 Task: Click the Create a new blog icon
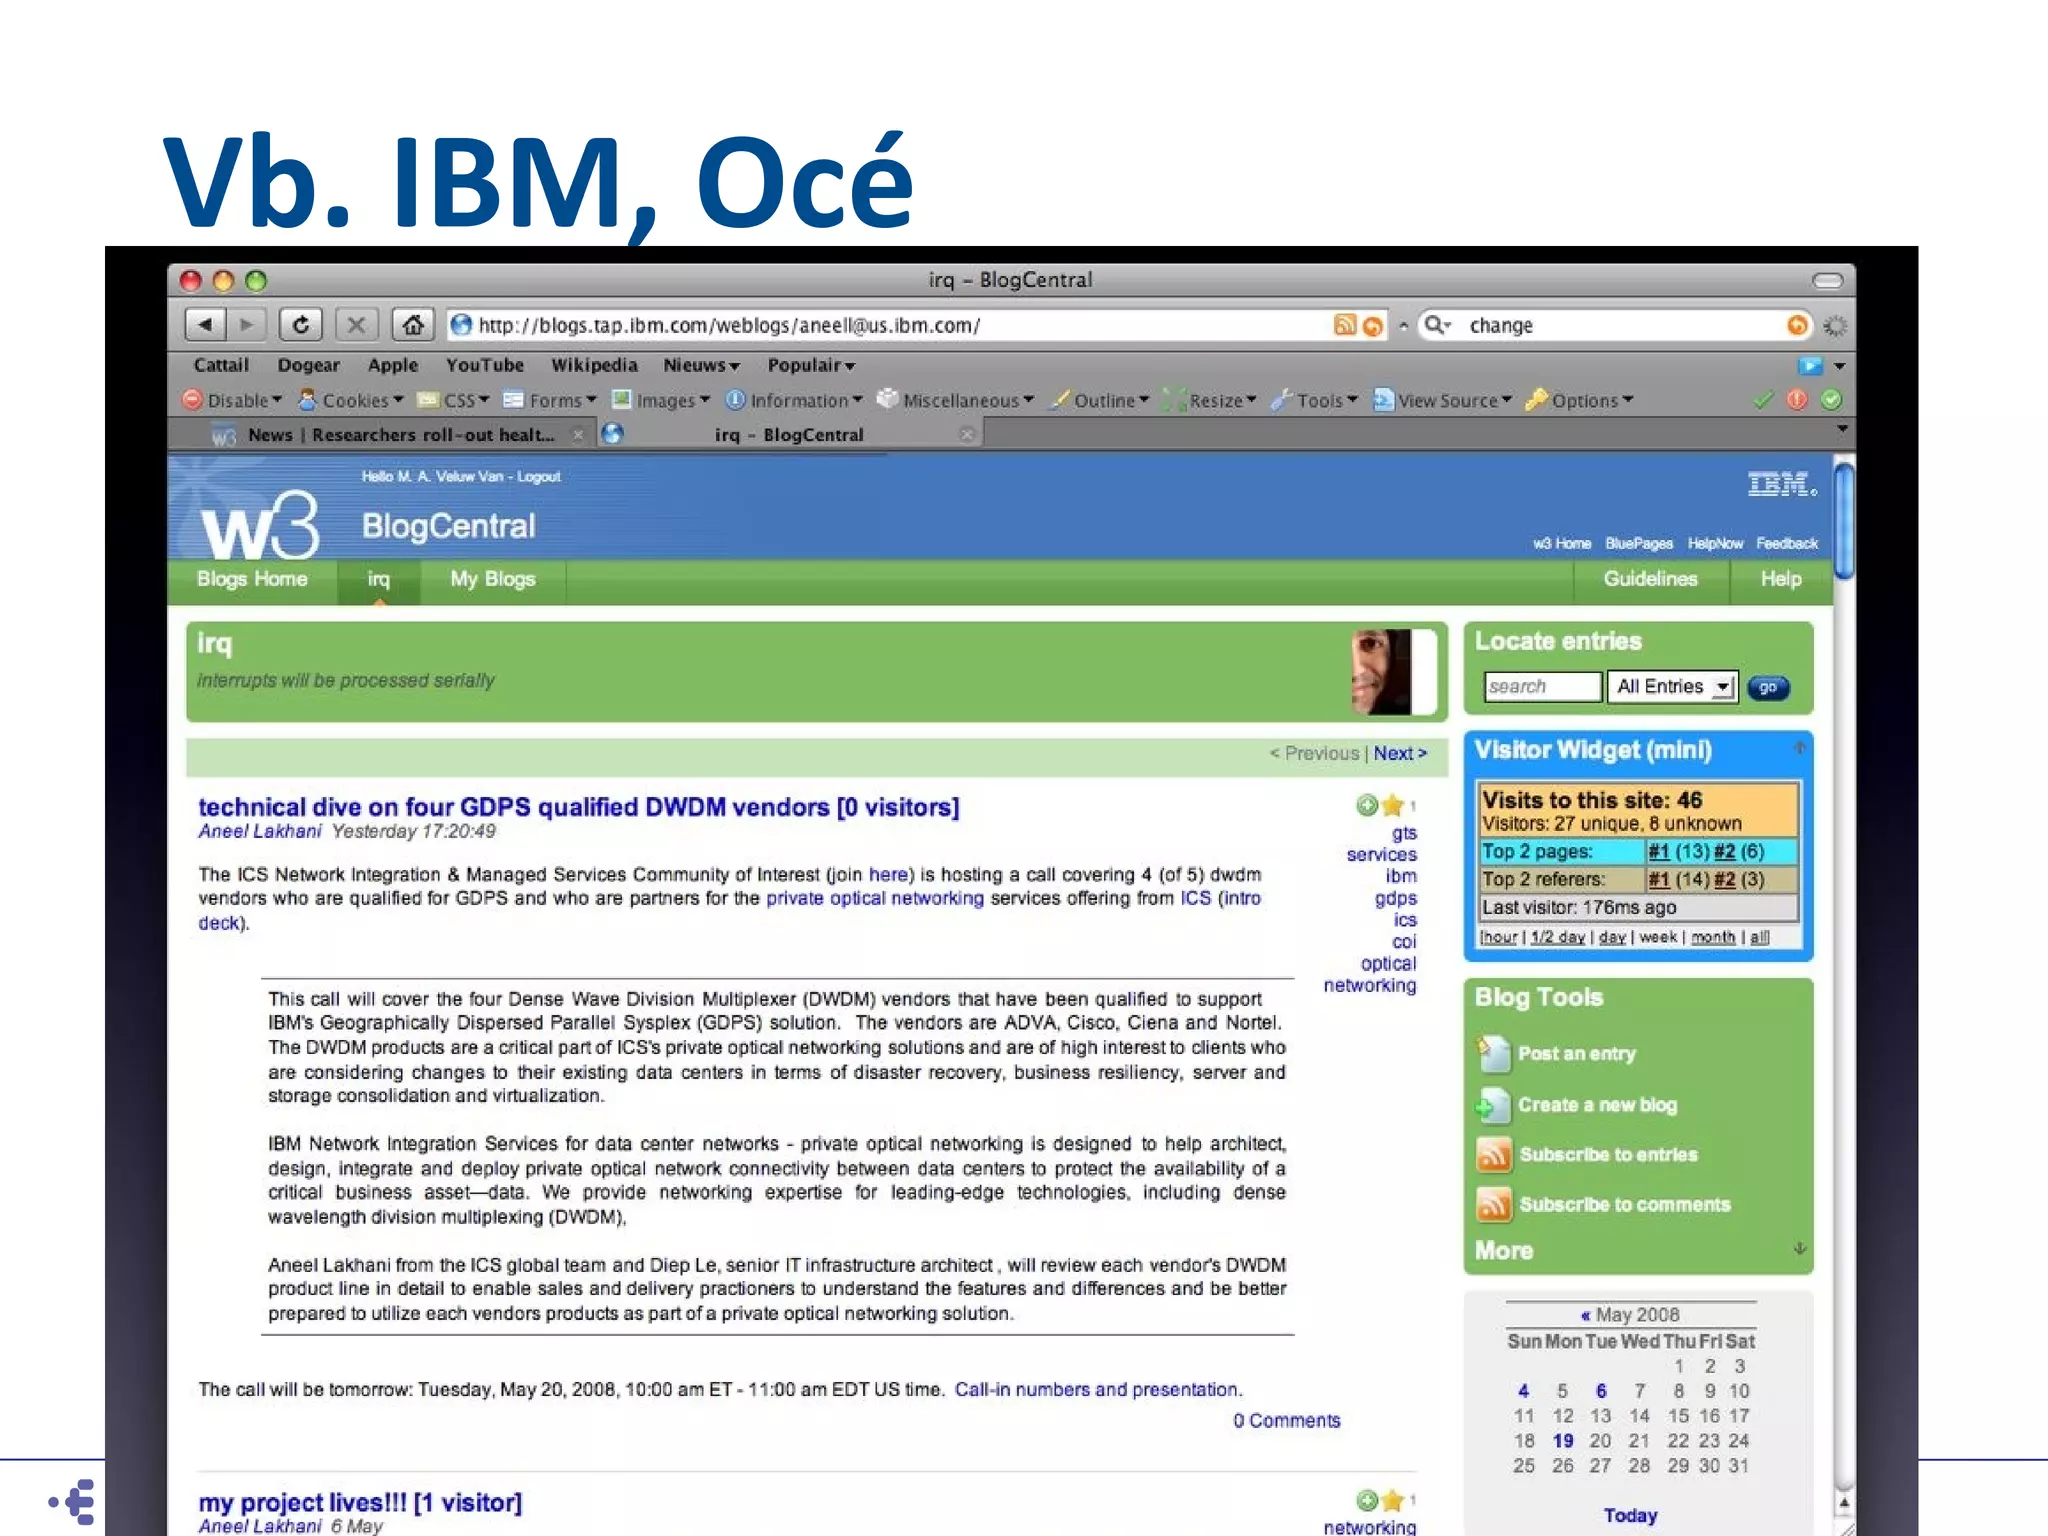click(x=1493, y=1105)
